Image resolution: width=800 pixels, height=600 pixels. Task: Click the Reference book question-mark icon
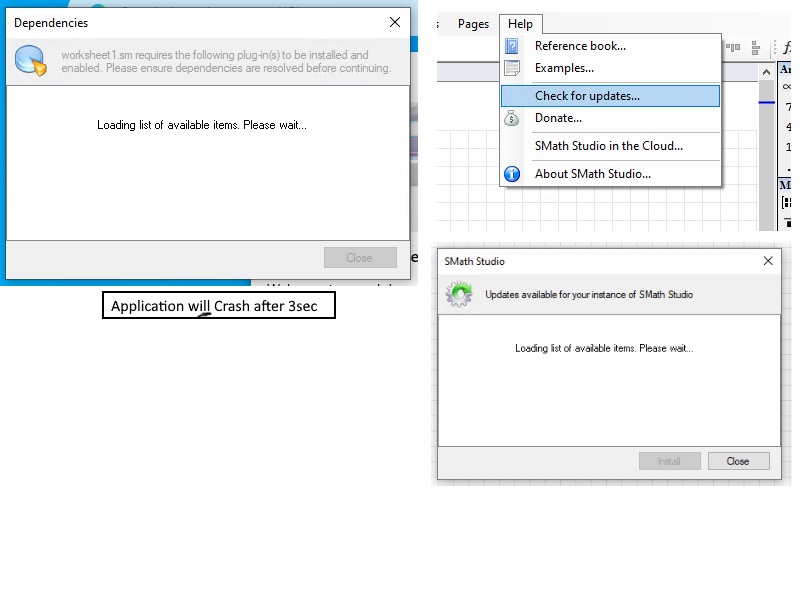coord(512,46)
